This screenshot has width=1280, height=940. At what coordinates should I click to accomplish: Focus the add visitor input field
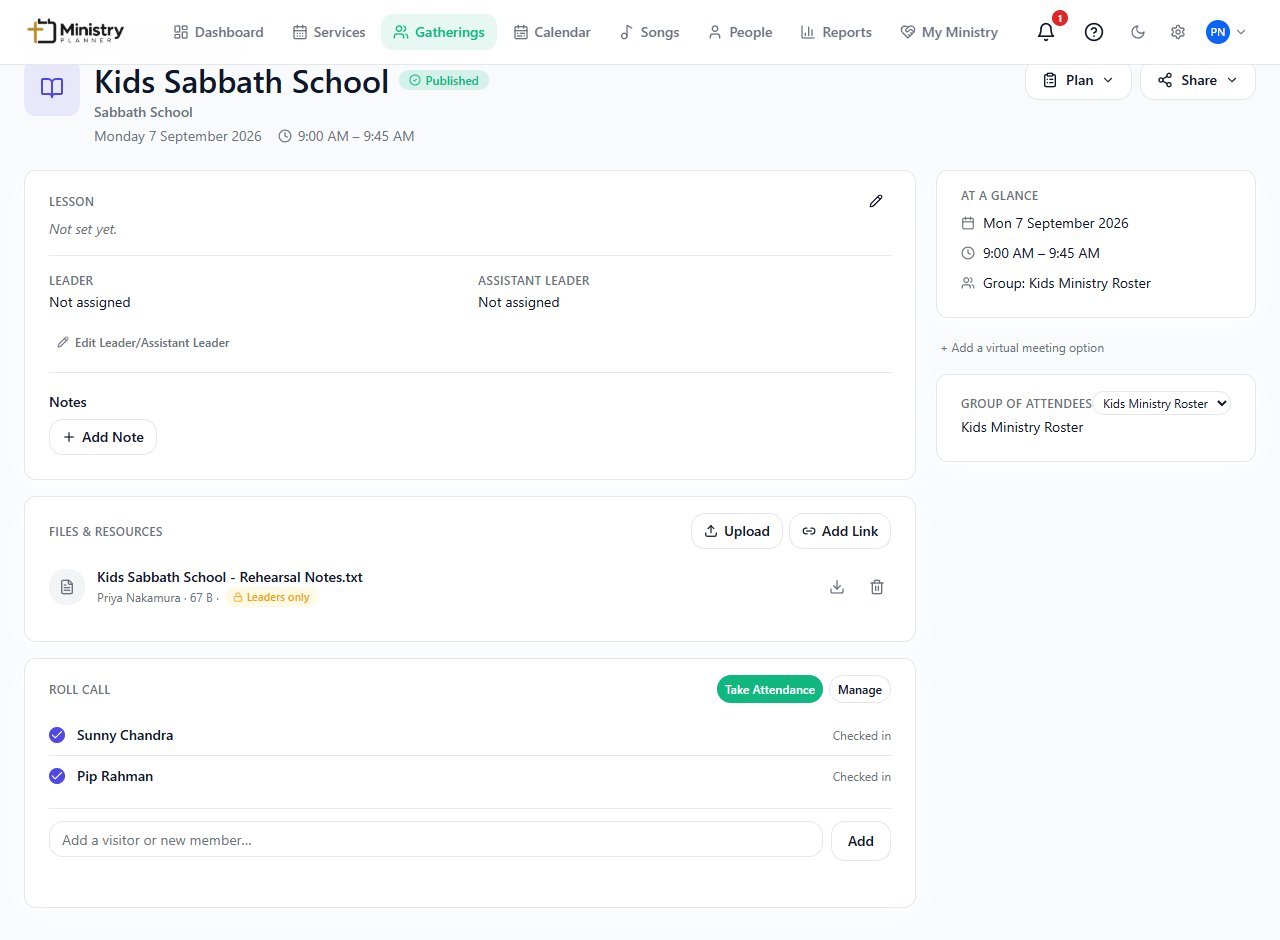(x=436, y=840)
